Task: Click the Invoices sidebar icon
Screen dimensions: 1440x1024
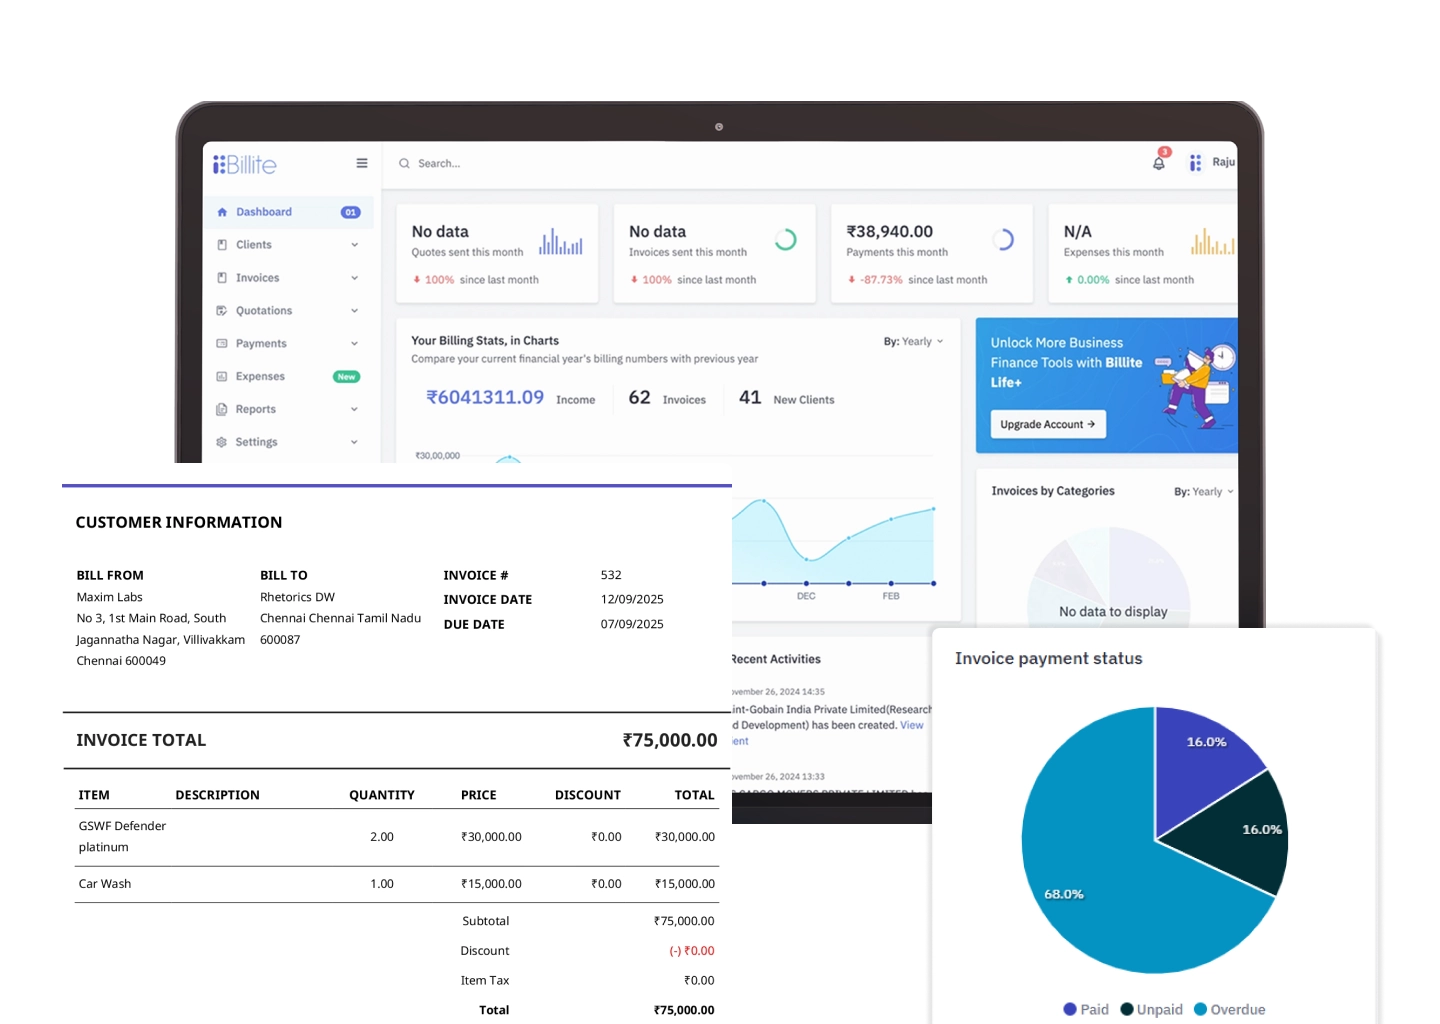Action: 222,278
